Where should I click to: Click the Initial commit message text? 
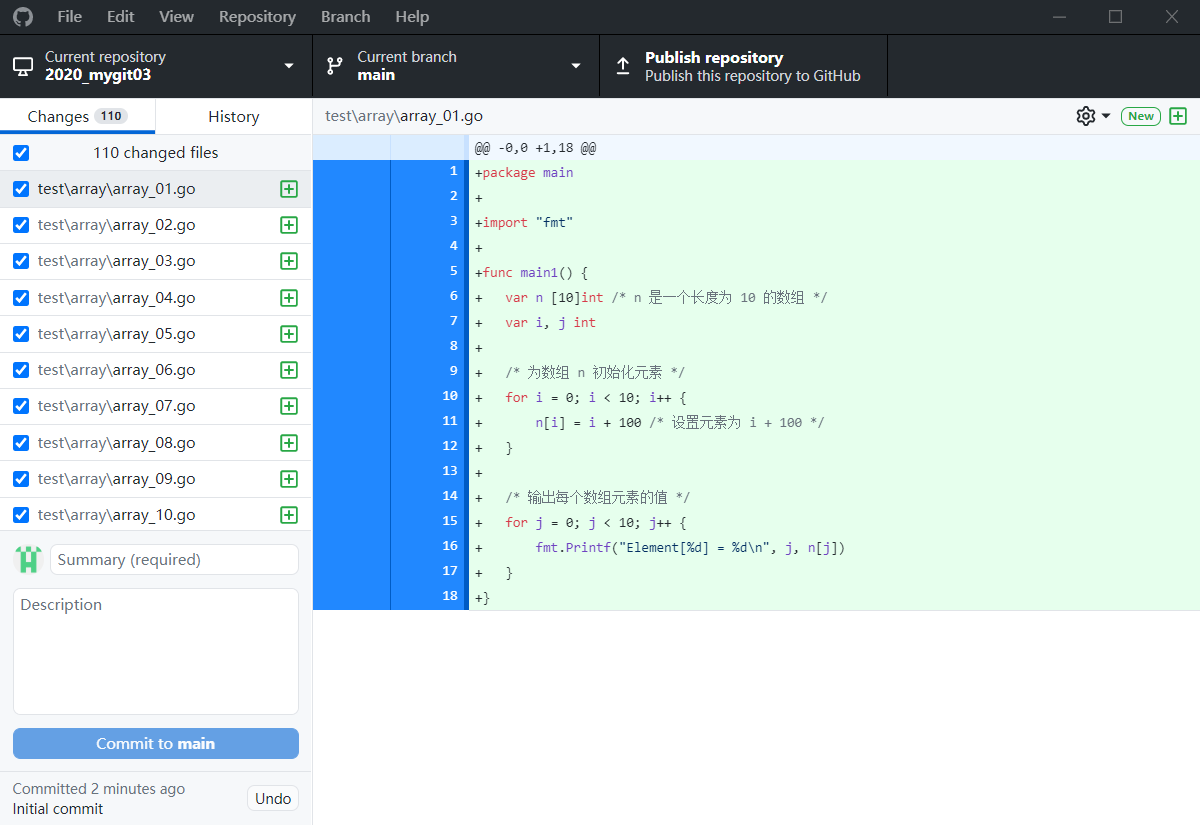click(58, 808)
